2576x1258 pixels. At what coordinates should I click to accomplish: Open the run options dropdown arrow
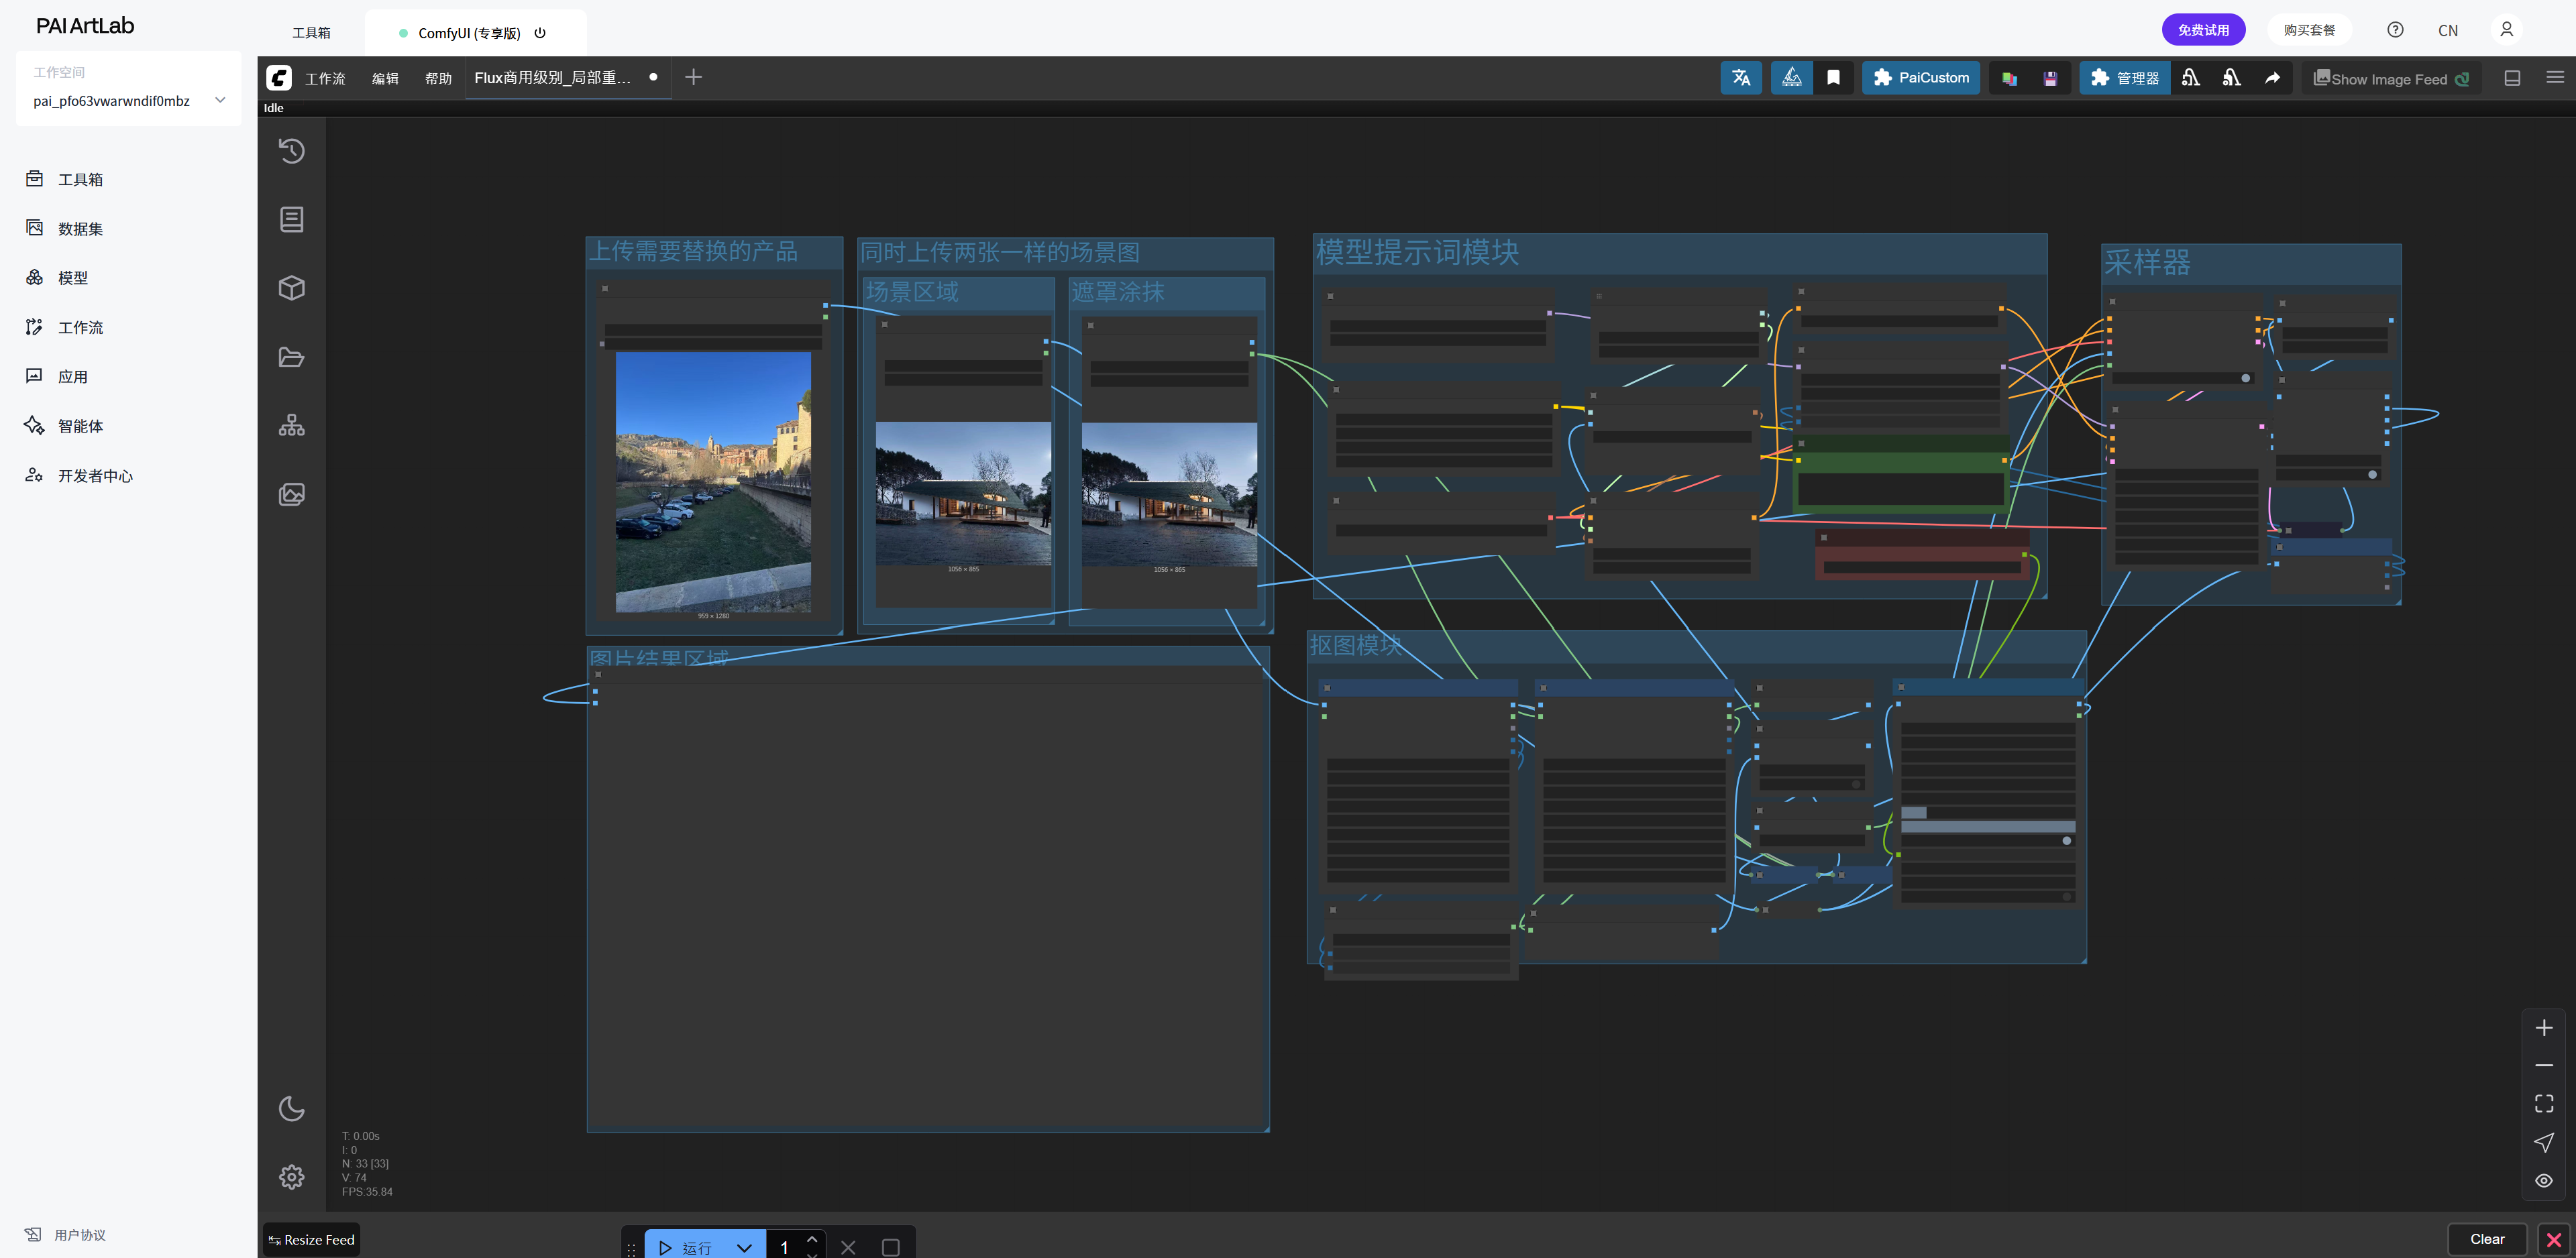click(x=744, y=1247)
